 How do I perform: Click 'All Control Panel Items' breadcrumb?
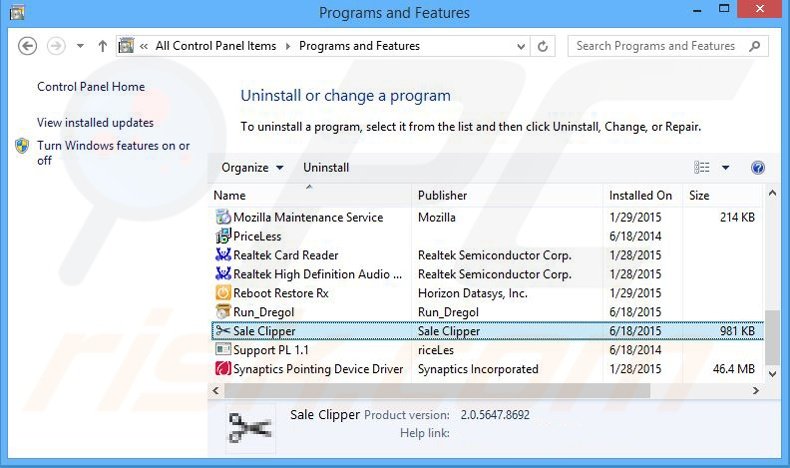(x=216, y=46)
